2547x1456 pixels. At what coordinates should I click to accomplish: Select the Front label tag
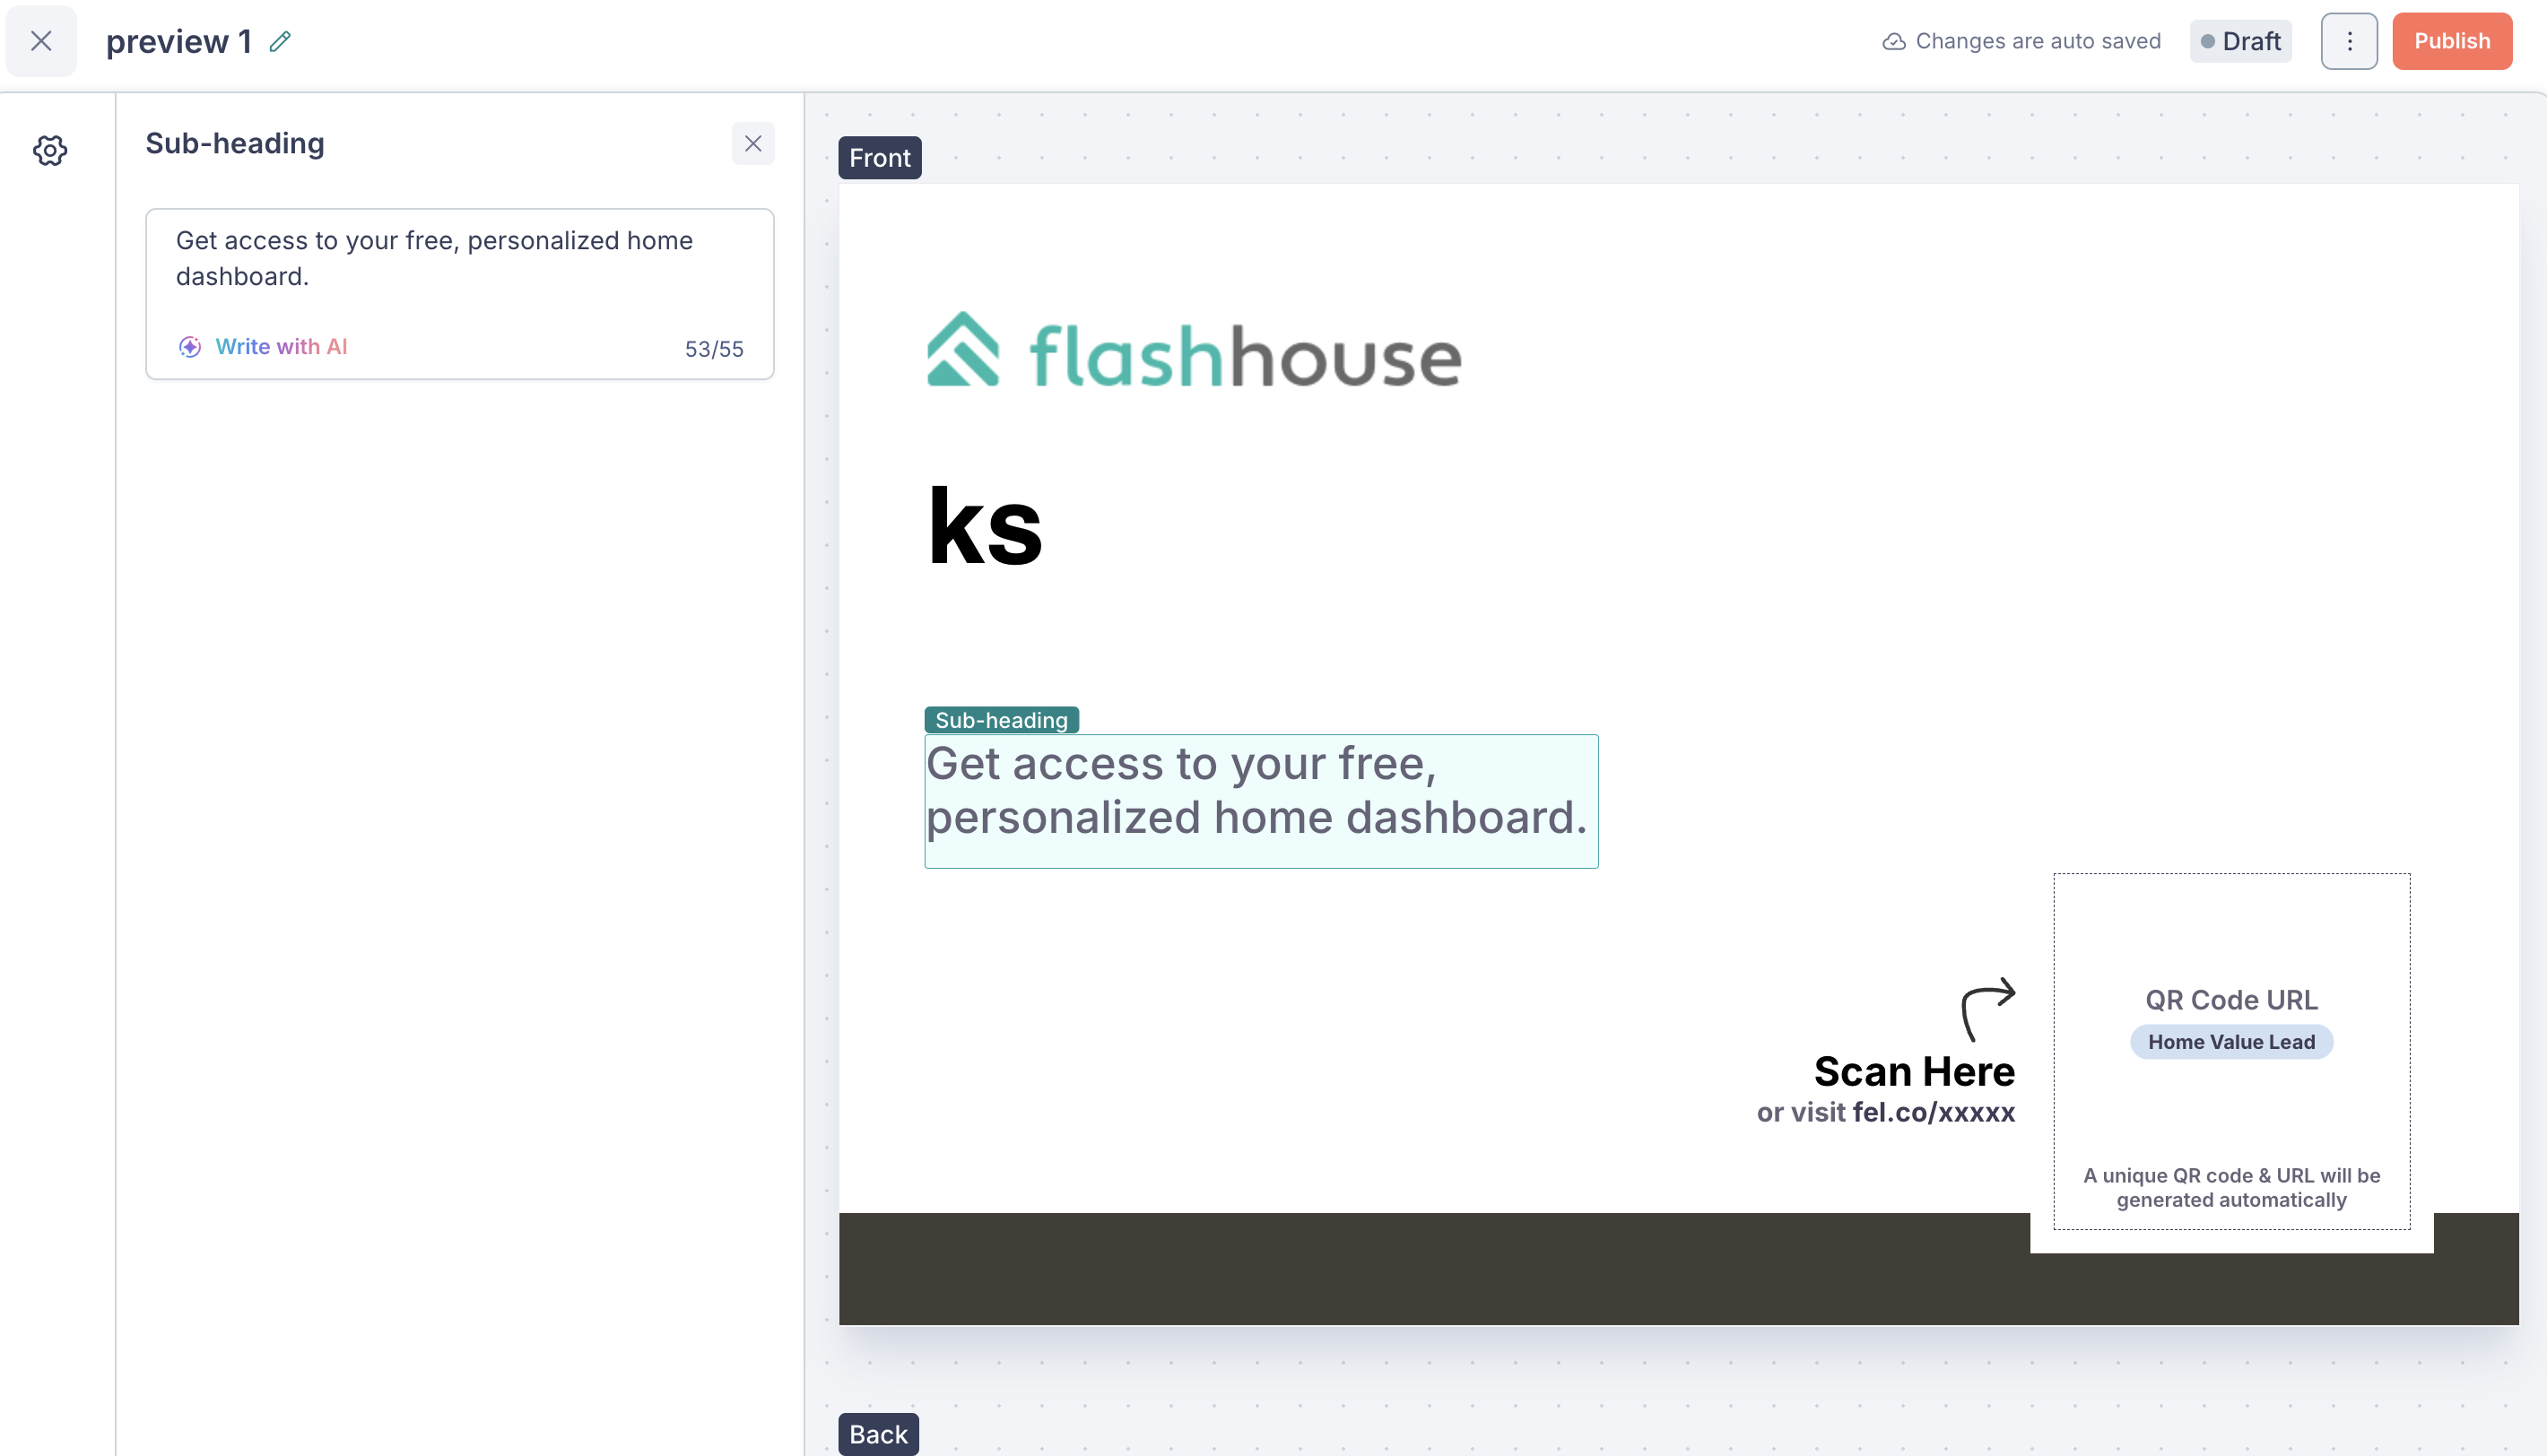[x=880, y=158]
